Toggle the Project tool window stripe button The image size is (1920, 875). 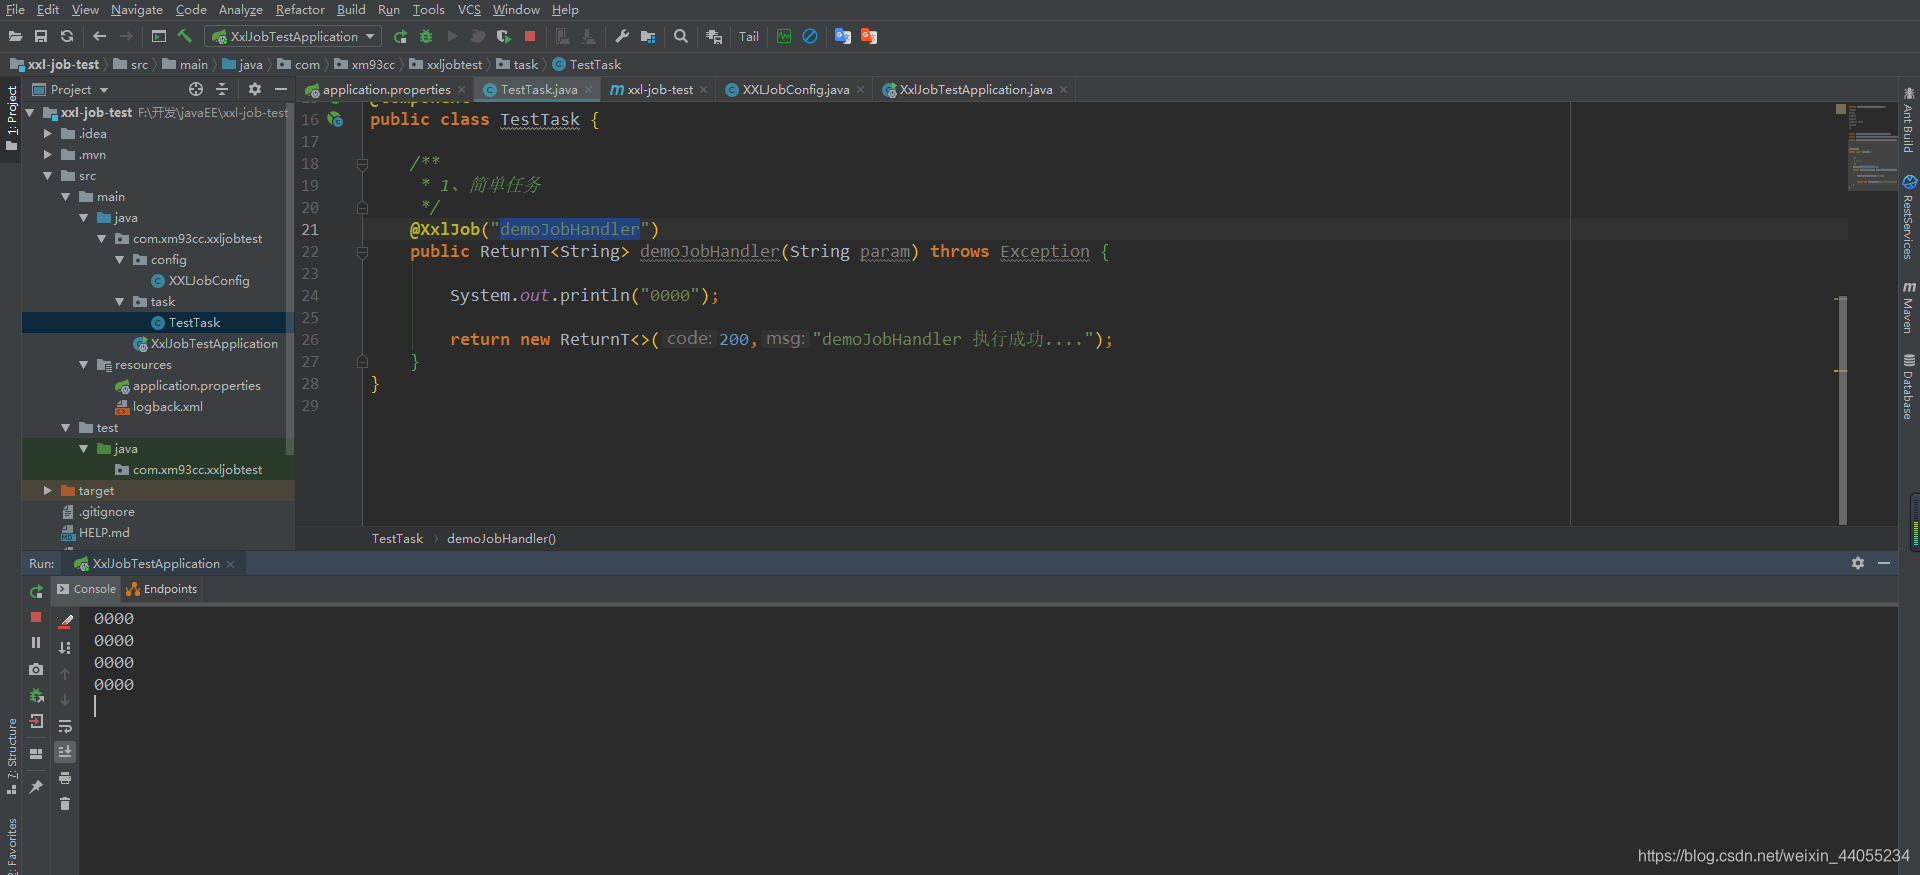pyautogui.click(x=11, y=119)
